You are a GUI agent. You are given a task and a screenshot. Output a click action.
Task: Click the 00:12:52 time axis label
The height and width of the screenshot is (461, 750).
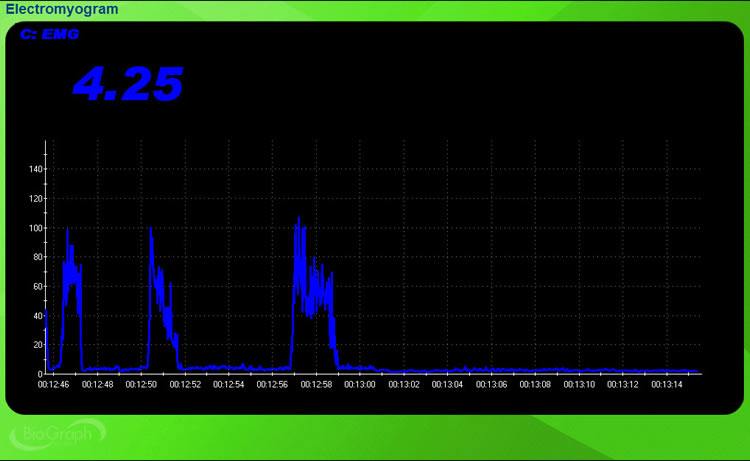click(x=185, y=384)
